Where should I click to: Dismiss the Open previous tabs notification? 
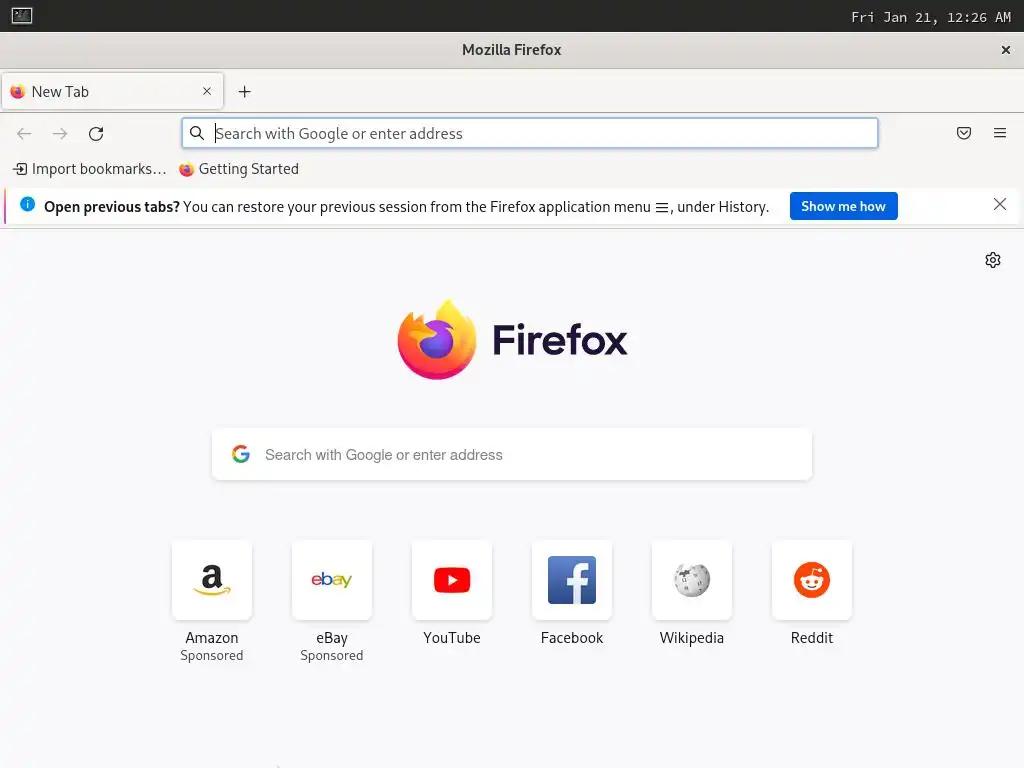[x=1000, y=204]
